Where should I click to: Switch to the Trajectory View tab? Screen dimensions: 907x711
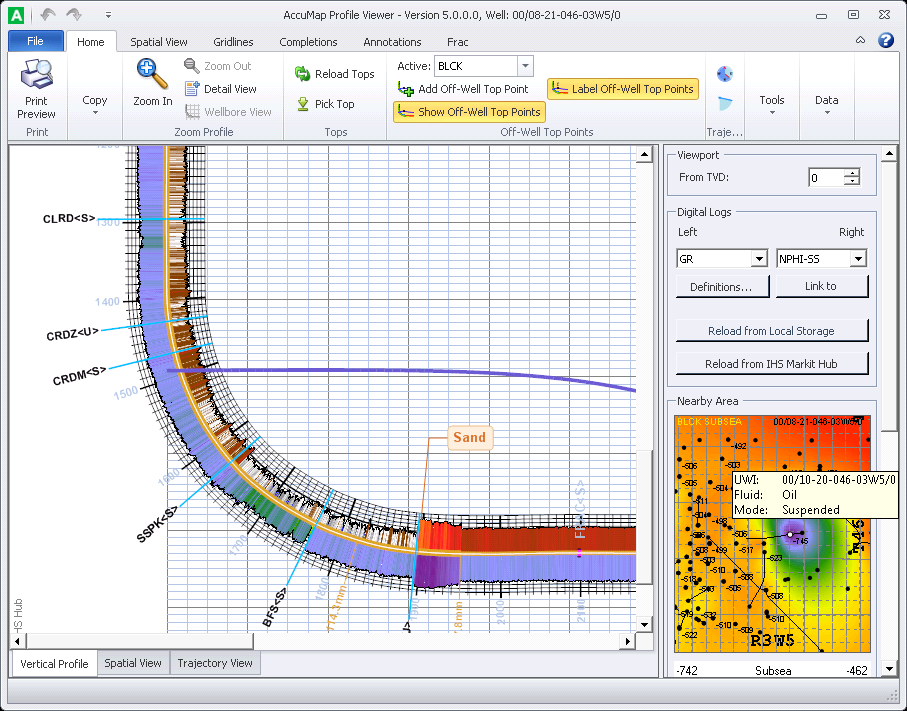[x=215, y=663]
